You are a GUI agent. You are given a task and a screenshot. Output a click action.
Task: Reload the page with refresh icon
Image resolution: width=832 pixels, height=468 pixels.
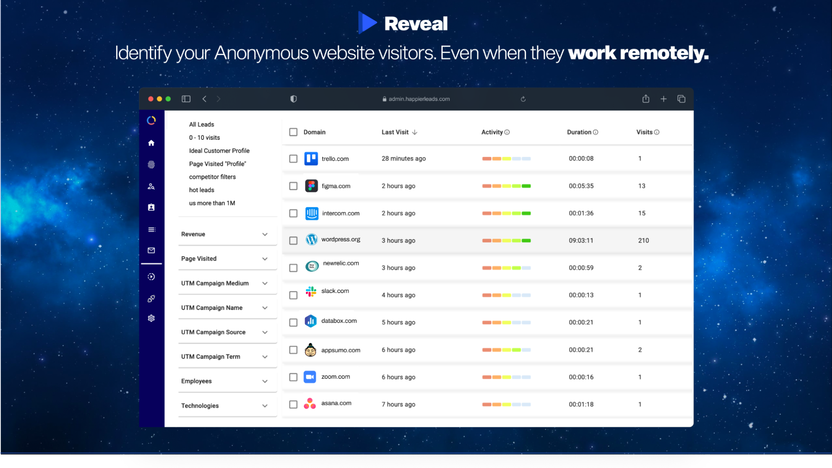523,99
